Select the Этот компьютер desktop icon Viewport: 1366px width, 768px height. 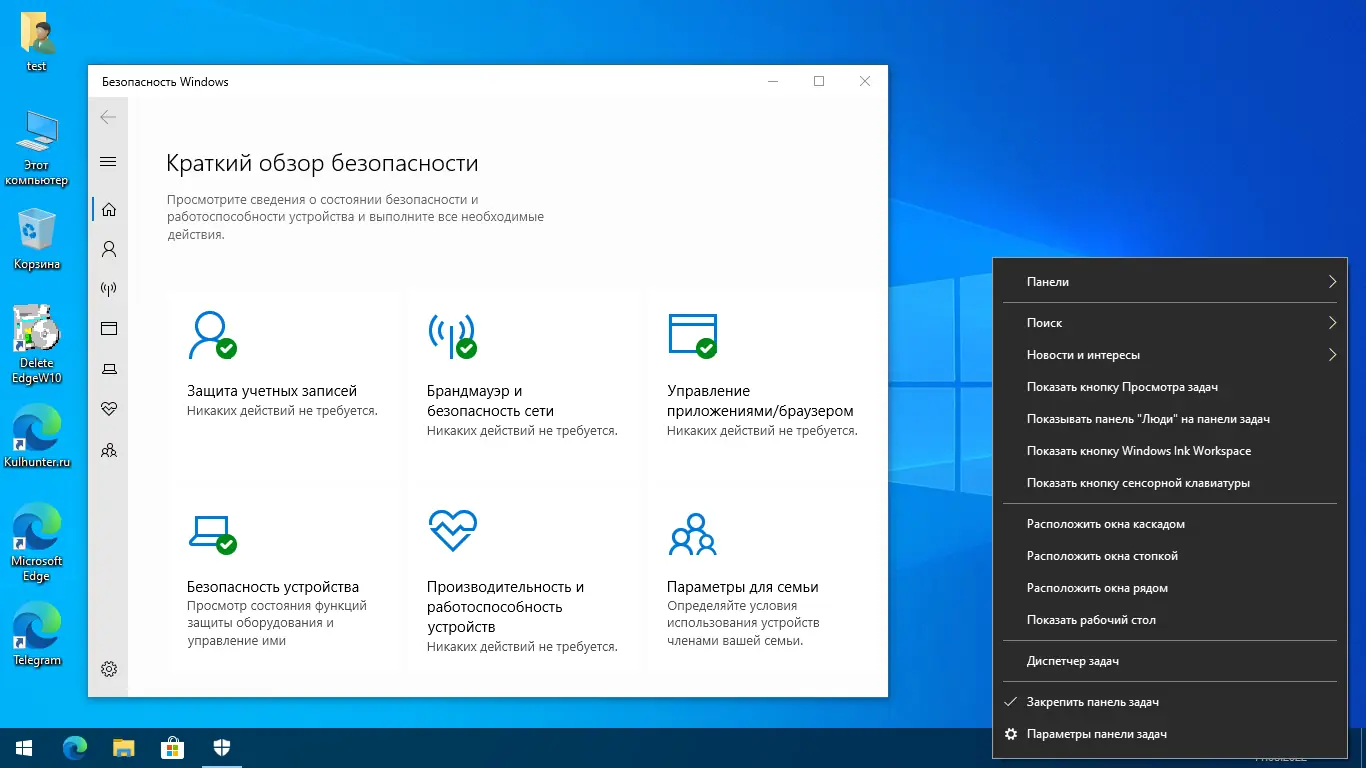(37, 148)
